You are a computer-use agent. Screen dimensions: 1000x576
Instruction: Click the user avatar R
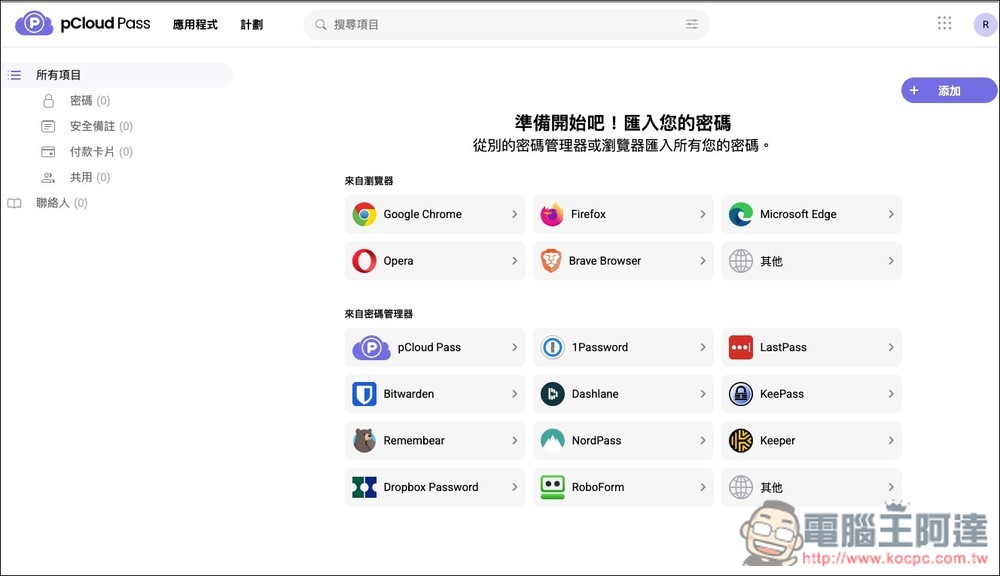tap(985, 25)
